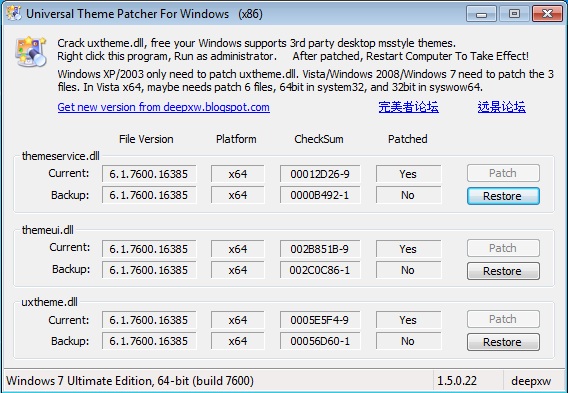The image size is (568, 393).
Task: Click deepxw author name in status bar
Action: pos(531,381)
